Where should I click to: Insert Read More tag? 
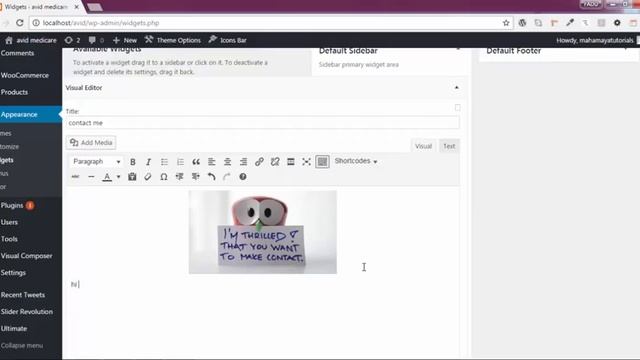pos(291,162)
